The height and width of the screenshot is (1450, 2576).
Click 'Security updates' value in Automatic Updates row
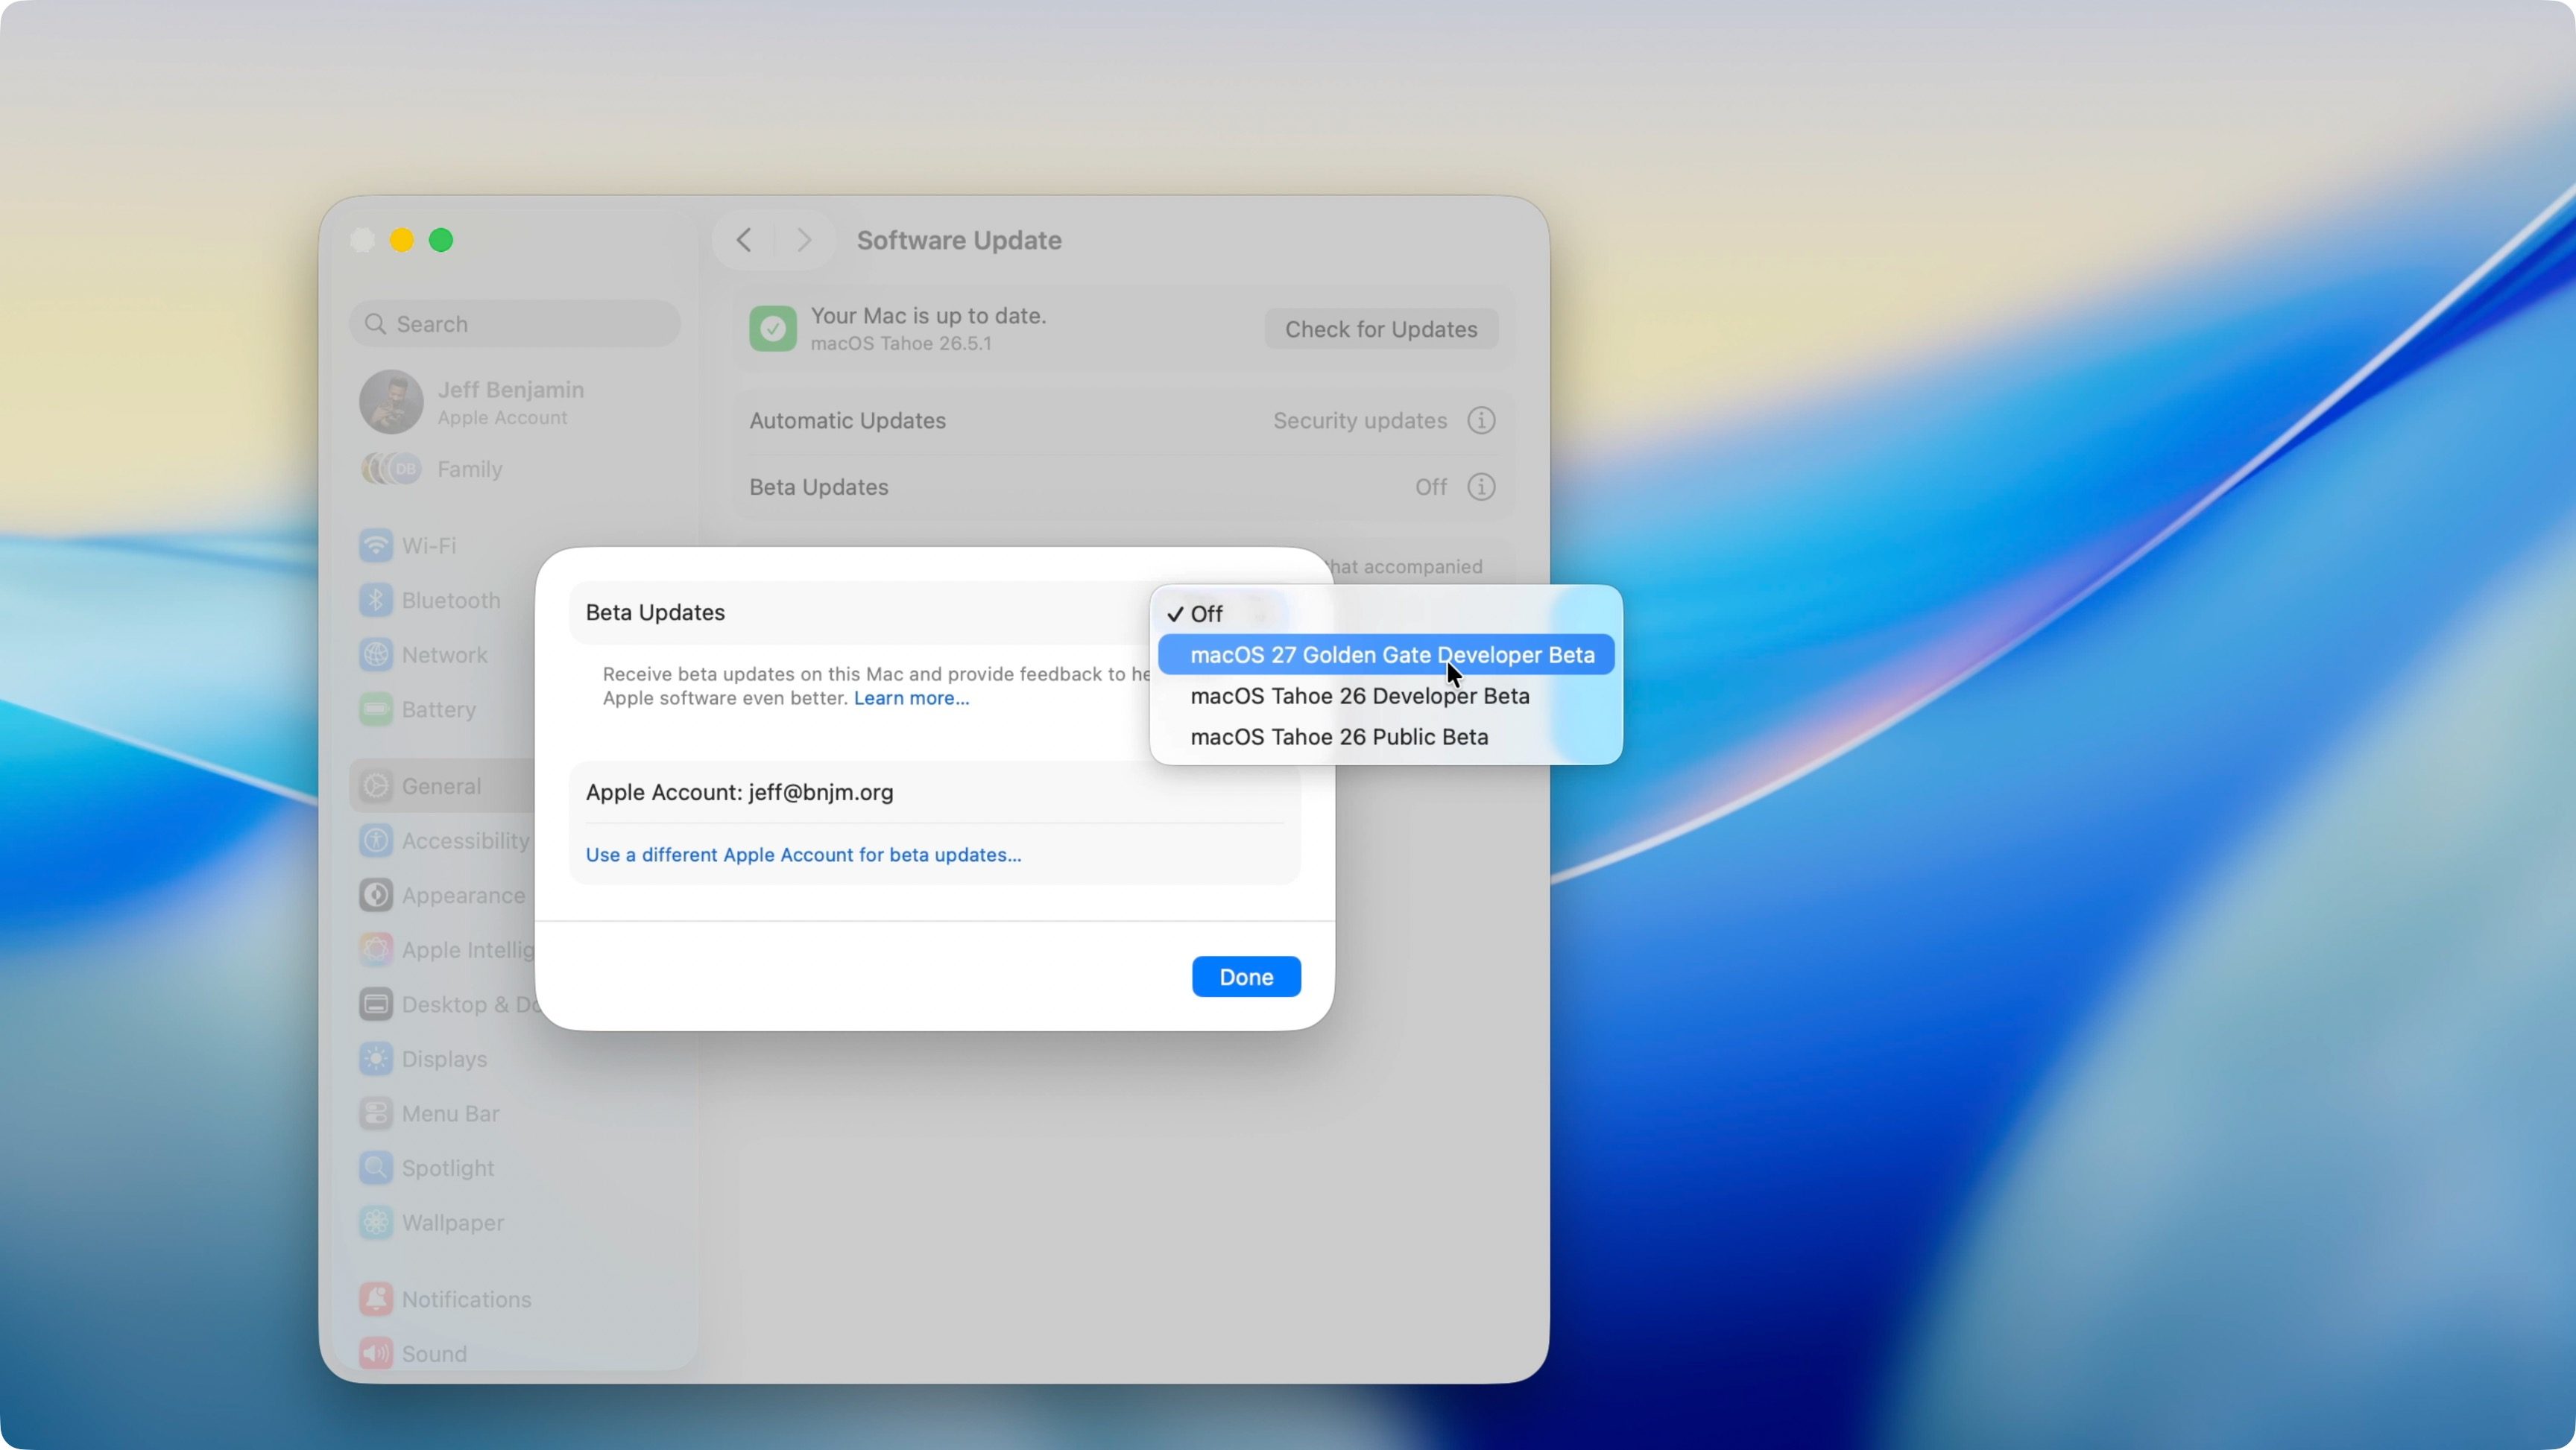[x=1360, y=421]
